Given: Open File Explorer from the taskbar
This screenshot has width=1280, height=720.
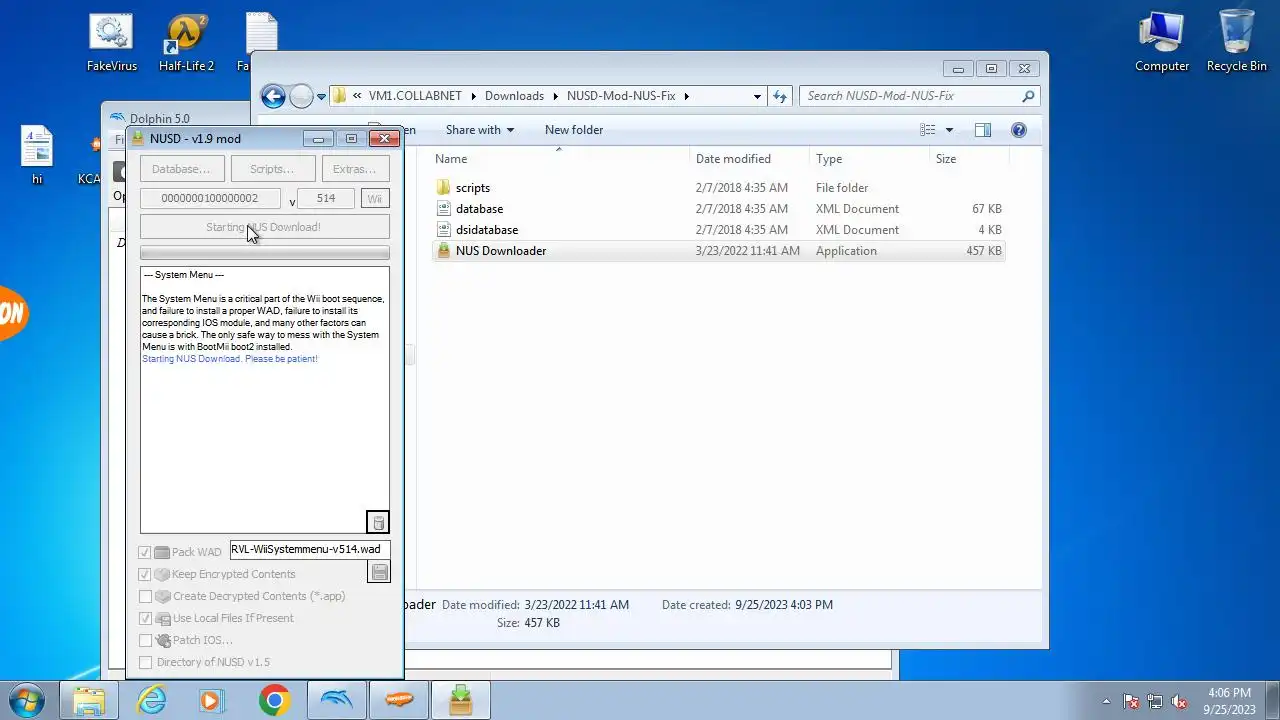Looking at the screenshot, I should pyautogui.click(x=89, y=700).
